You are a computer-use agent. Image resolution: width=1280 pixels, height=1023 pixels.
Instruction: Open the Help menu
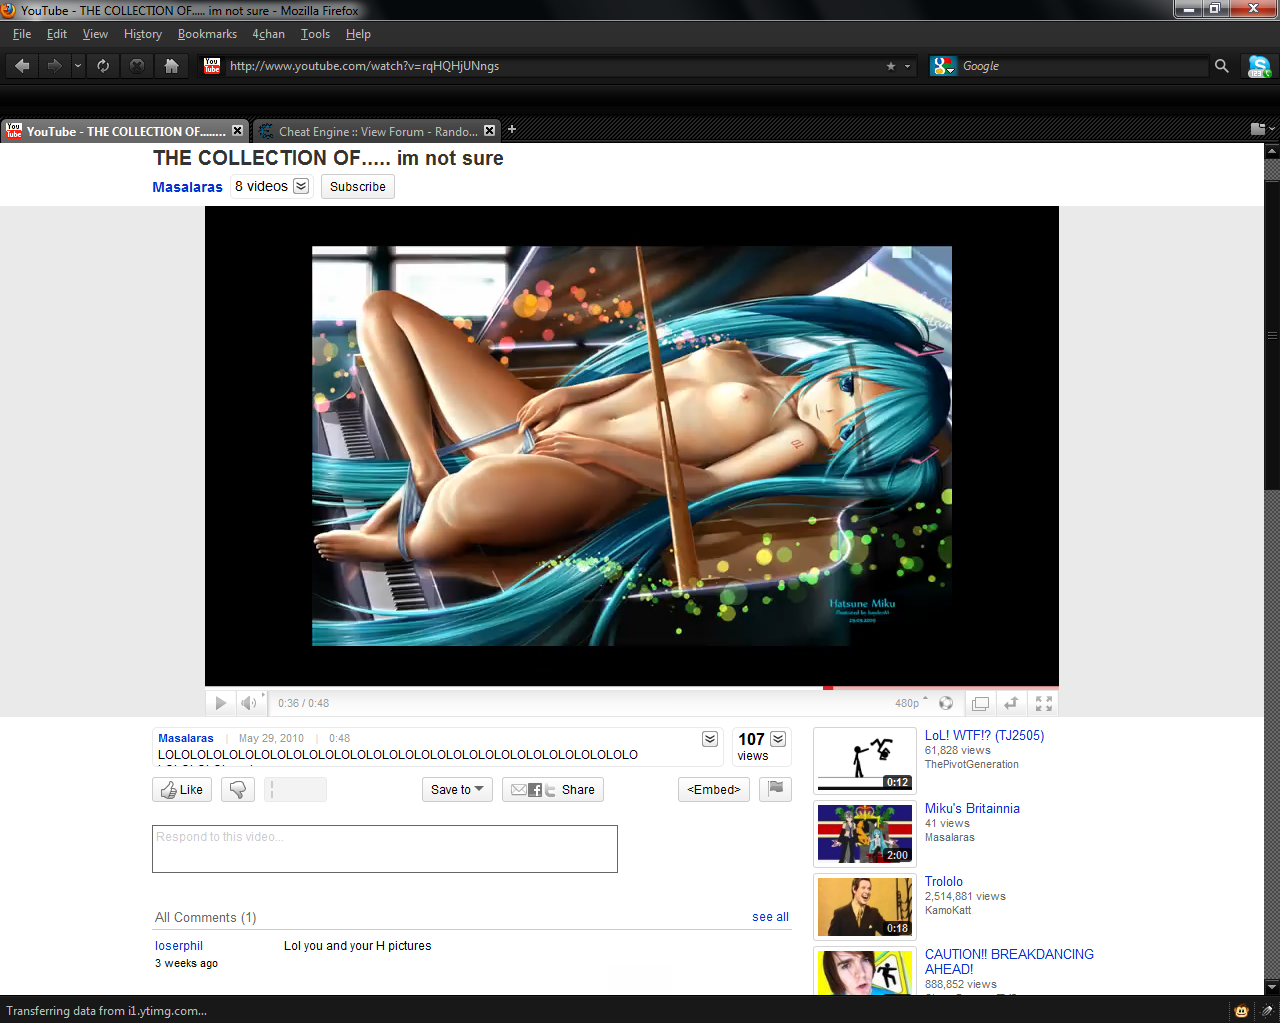coord(358,34)
